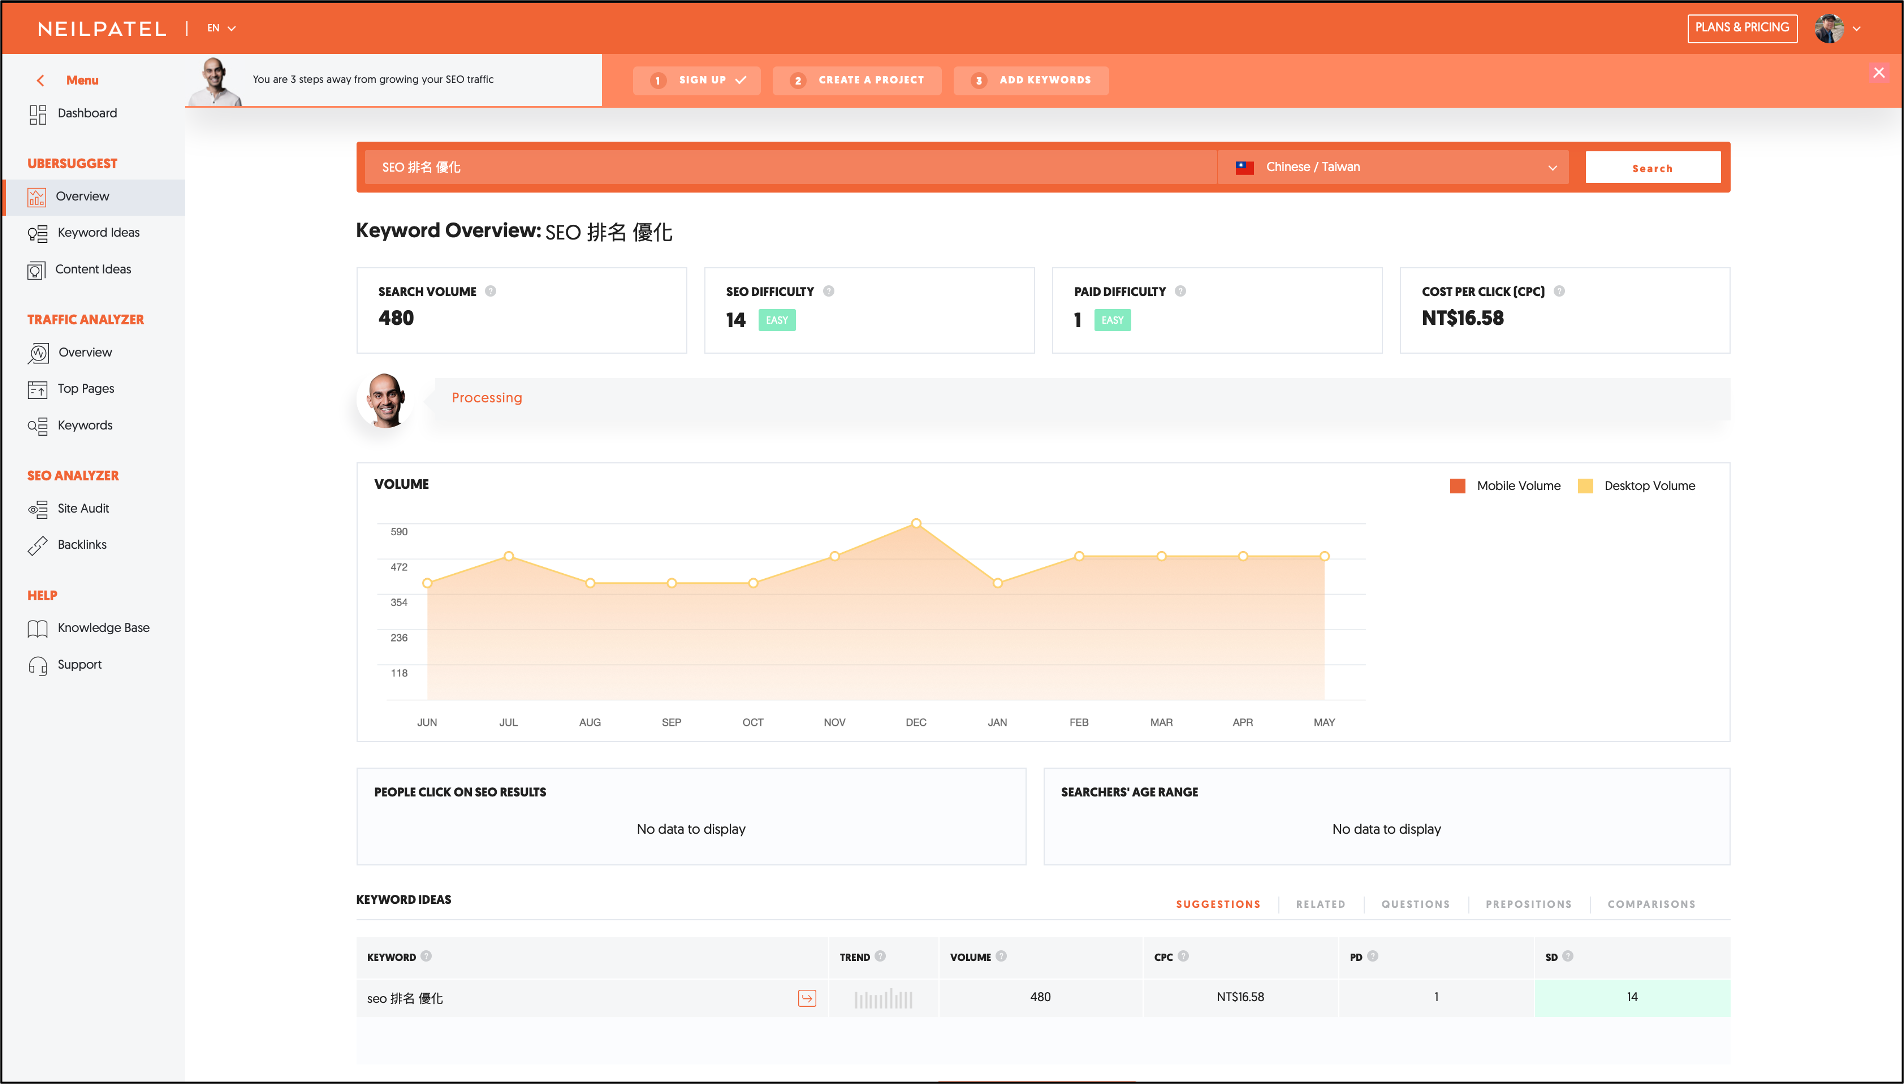
Task: Click the Sign Up step button
Action: tap(697, 80)
